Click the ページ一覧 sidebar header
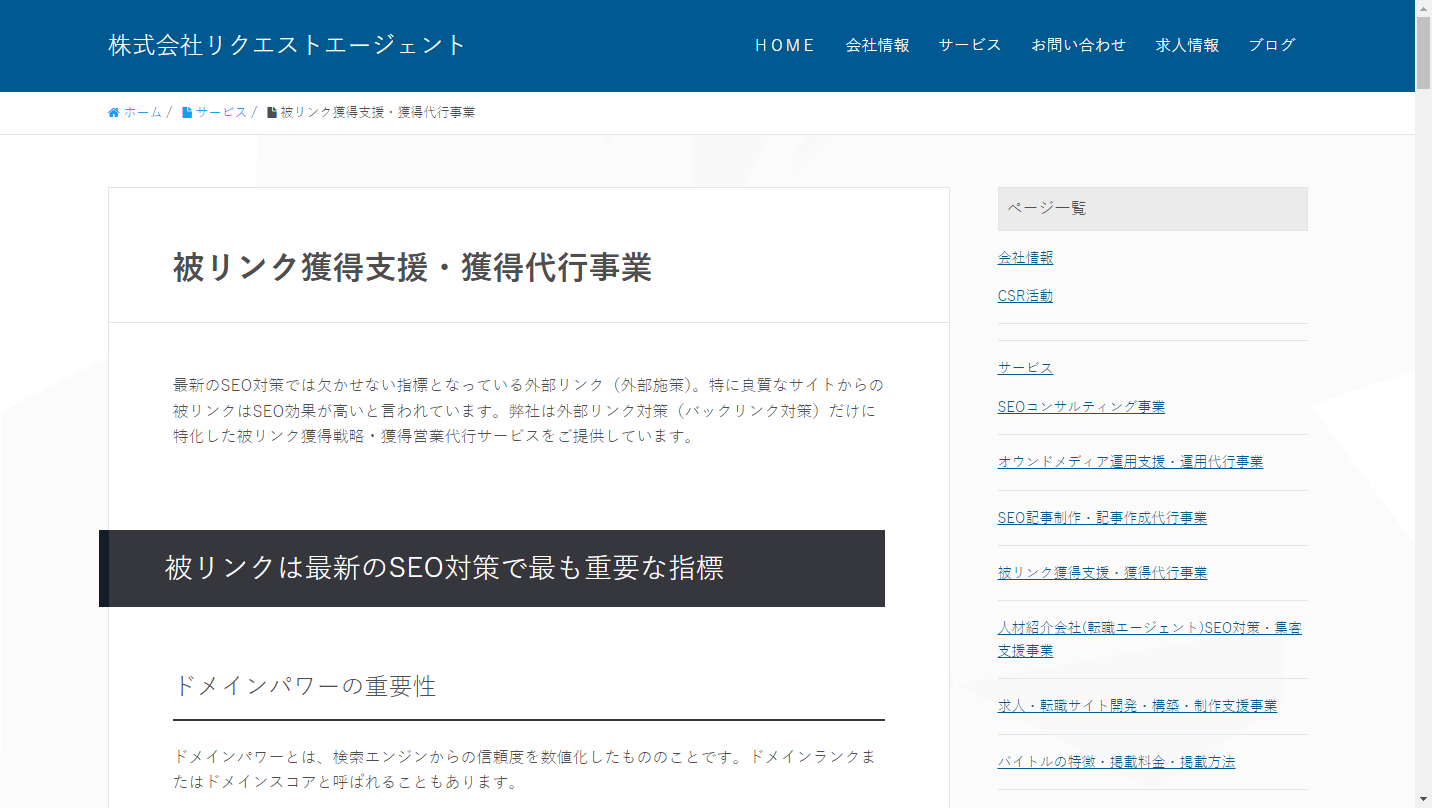 click(1152, 209)
